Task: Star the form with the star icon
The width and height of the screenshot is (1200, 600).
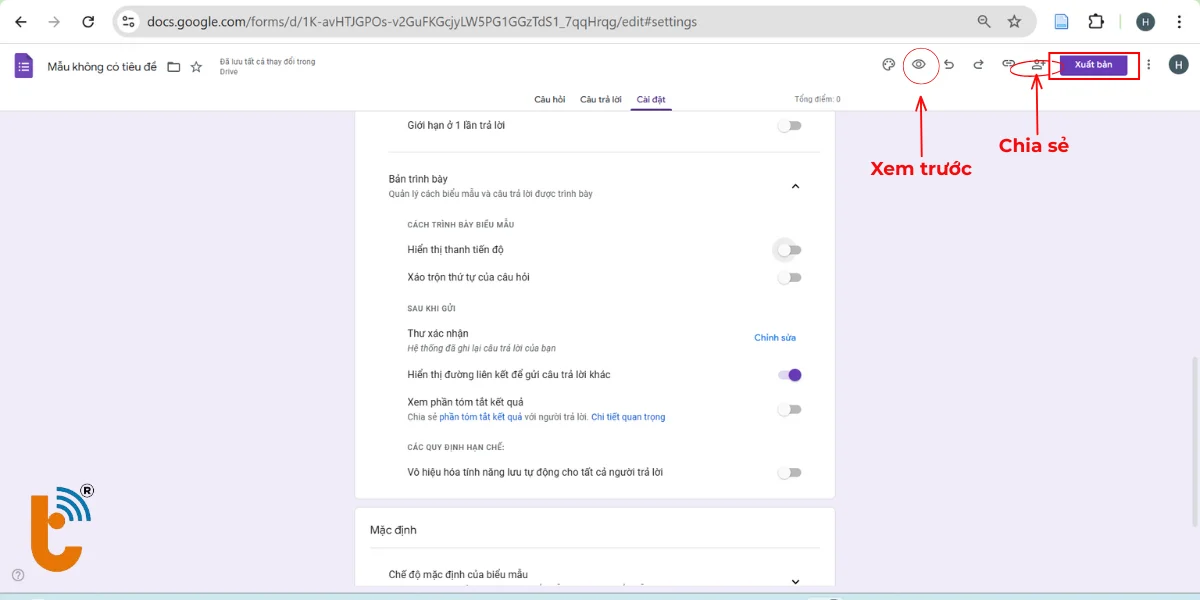Action: (196, 67)
